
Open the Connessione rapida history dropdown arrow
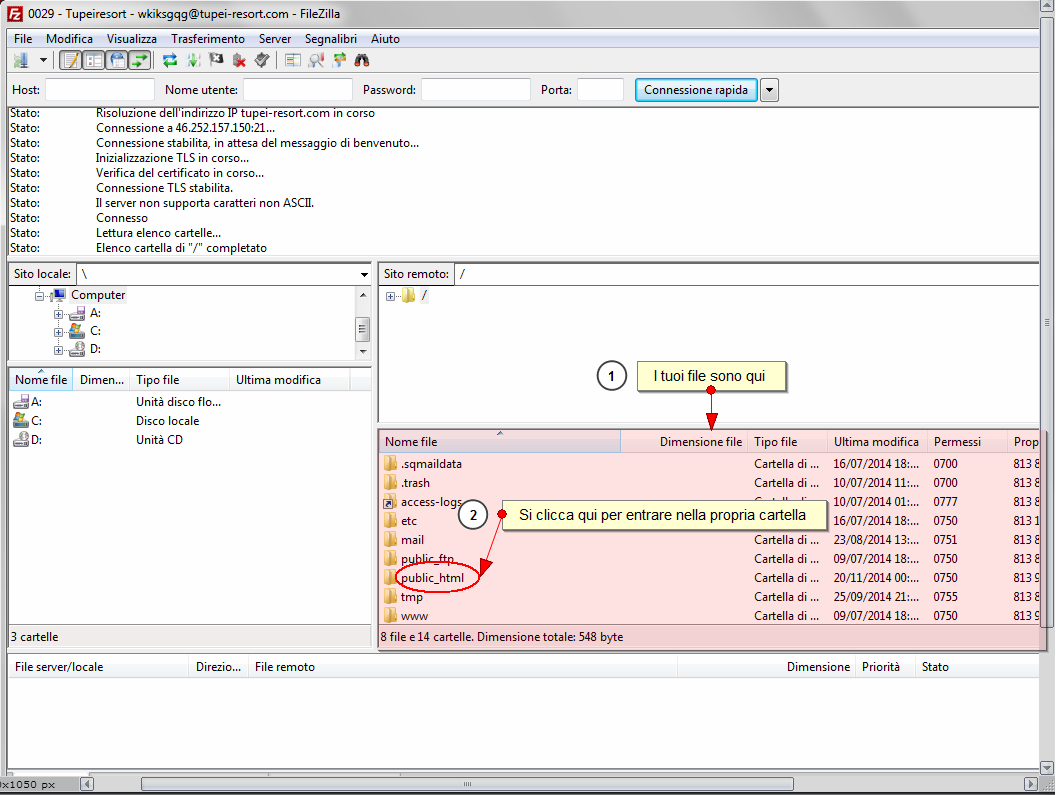[x=769, y=90]
